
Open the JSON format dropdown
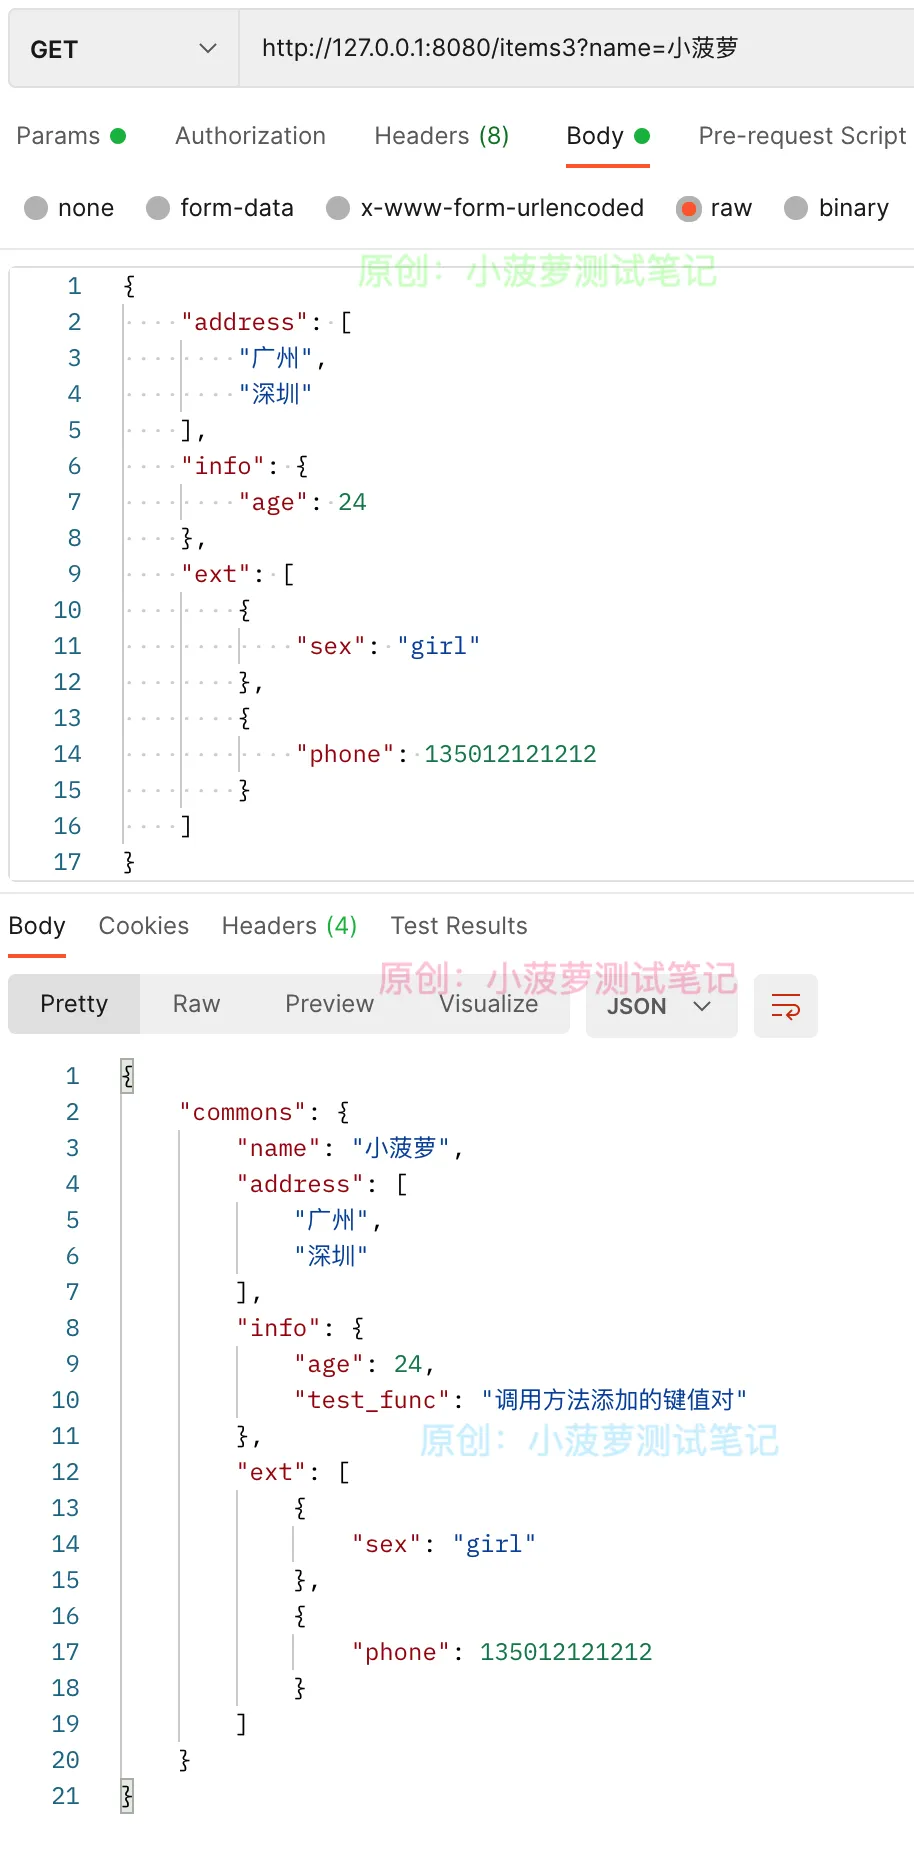click(x=661, y=1006)
